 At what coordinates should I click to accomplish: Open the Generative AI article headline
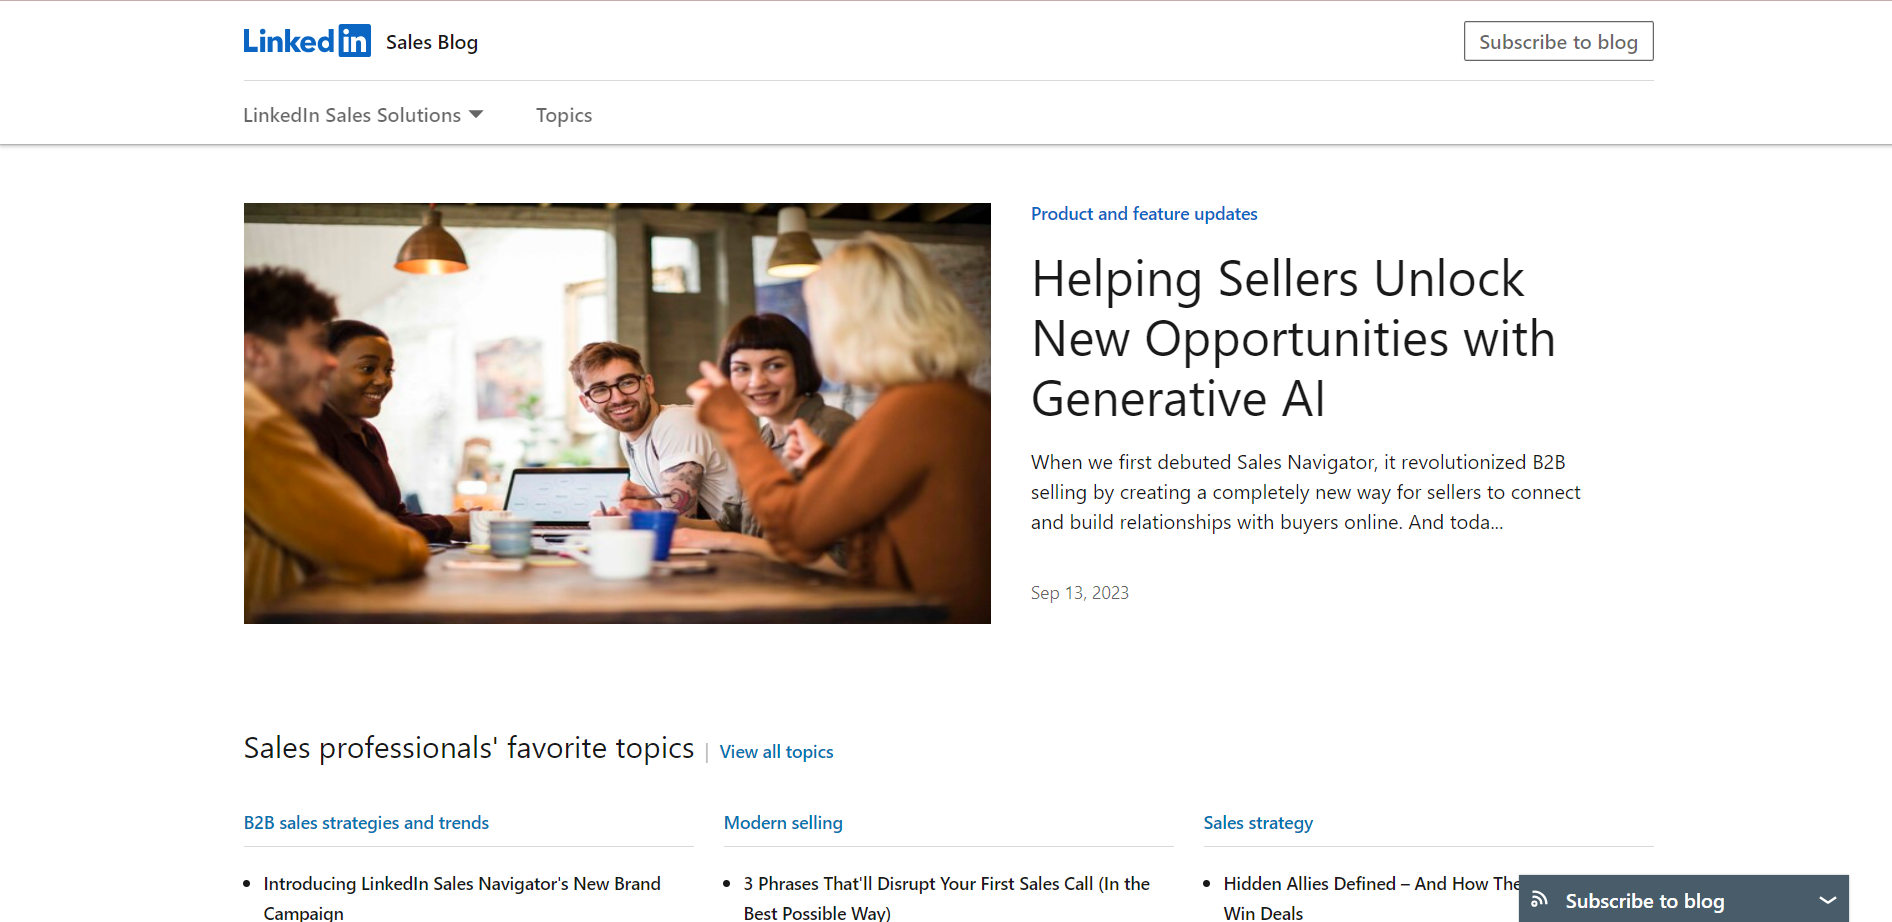[1293, 338]
